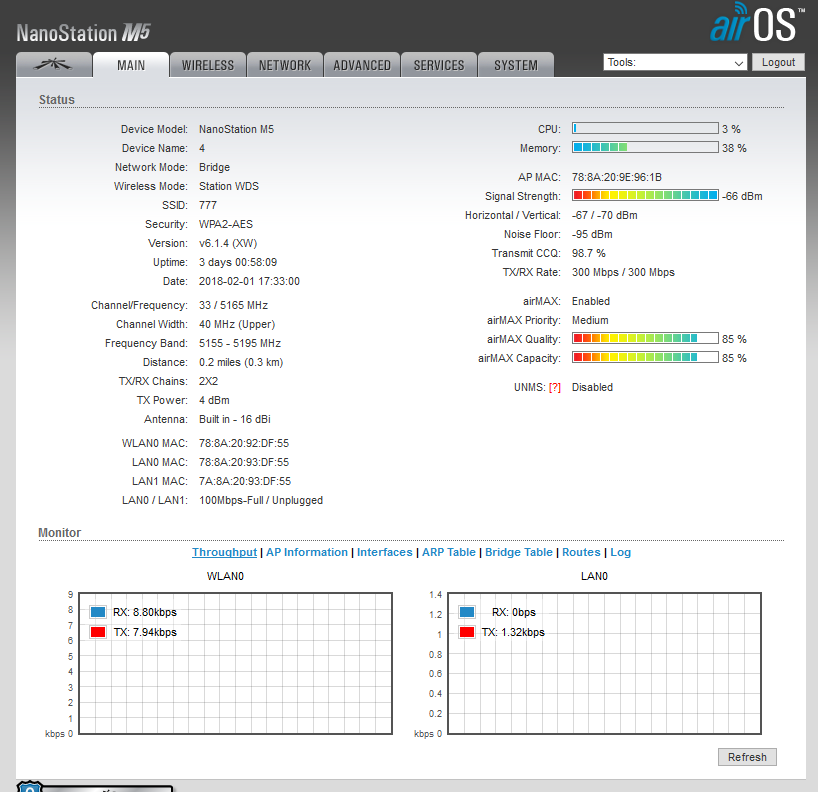Select WLAN0 MAC 78:8A:20:92:DF:55
Image resolution: width=818 pixels, height=792 pixels.
pyautogui.click(x=244, y=443)
